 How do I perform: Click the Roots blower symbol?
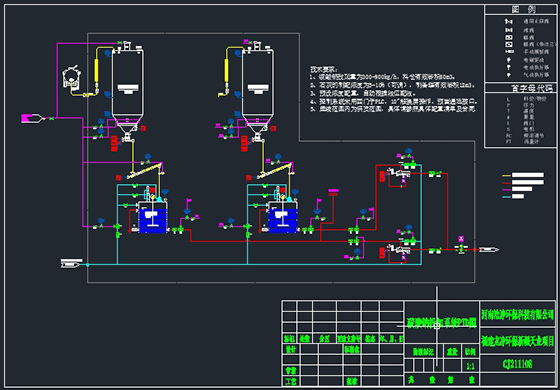(71, 78)
